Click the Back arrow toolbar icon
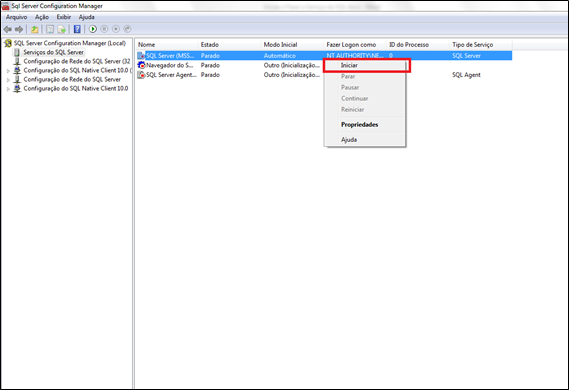Viewport: 569px width, 390px height. 7,29
